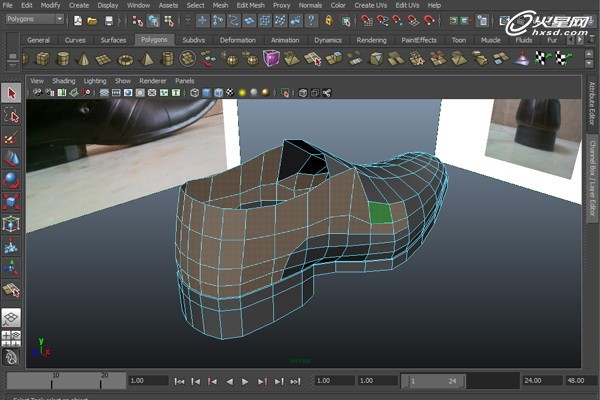Click the purple cube shelf icon

click(x=271, y=59)
